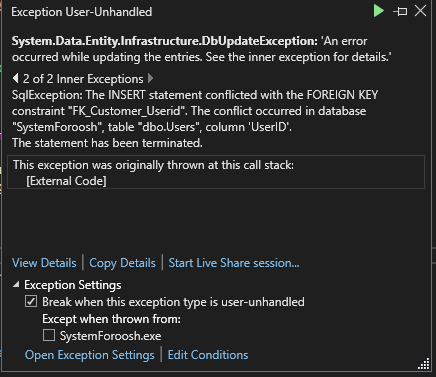
Task: Pin the exception helper popup
Action: pyautogui.click(x=400, y=11)
